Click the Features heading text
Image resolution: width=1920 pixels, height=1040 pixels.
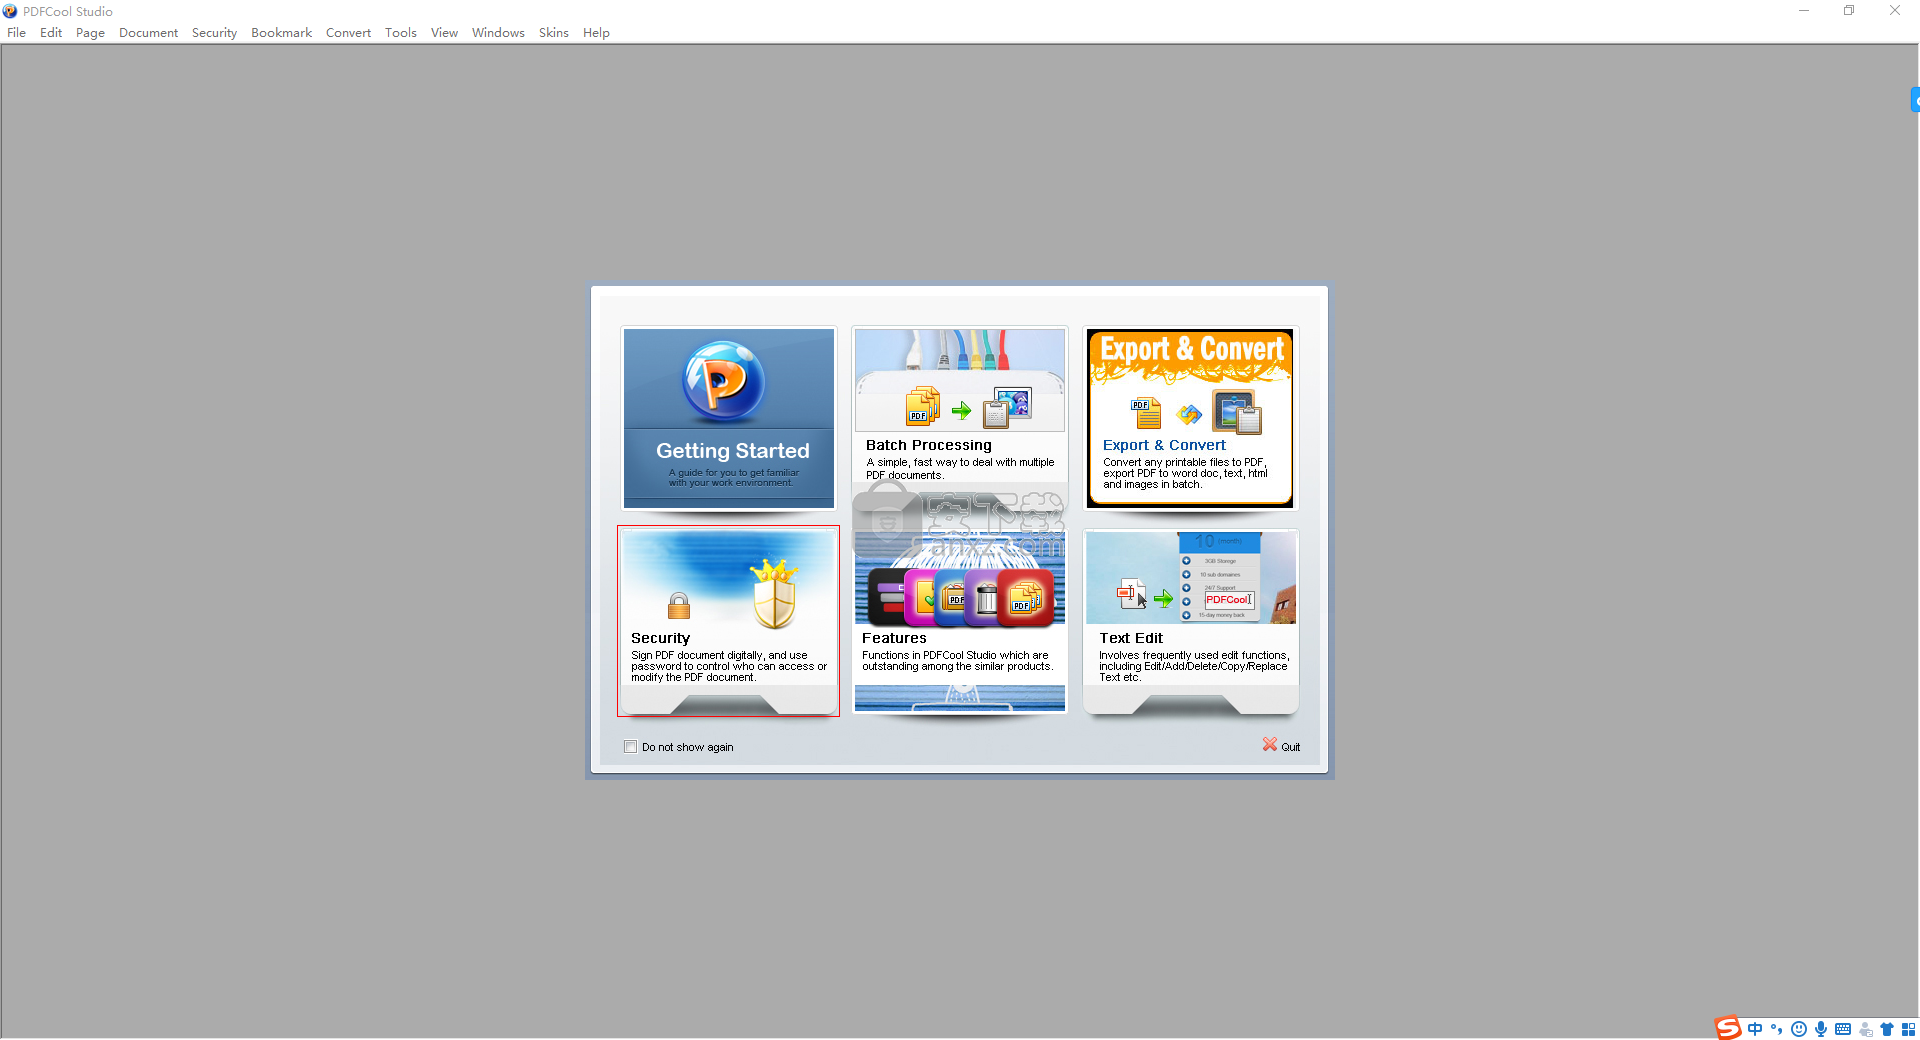(x=894, y=638)
